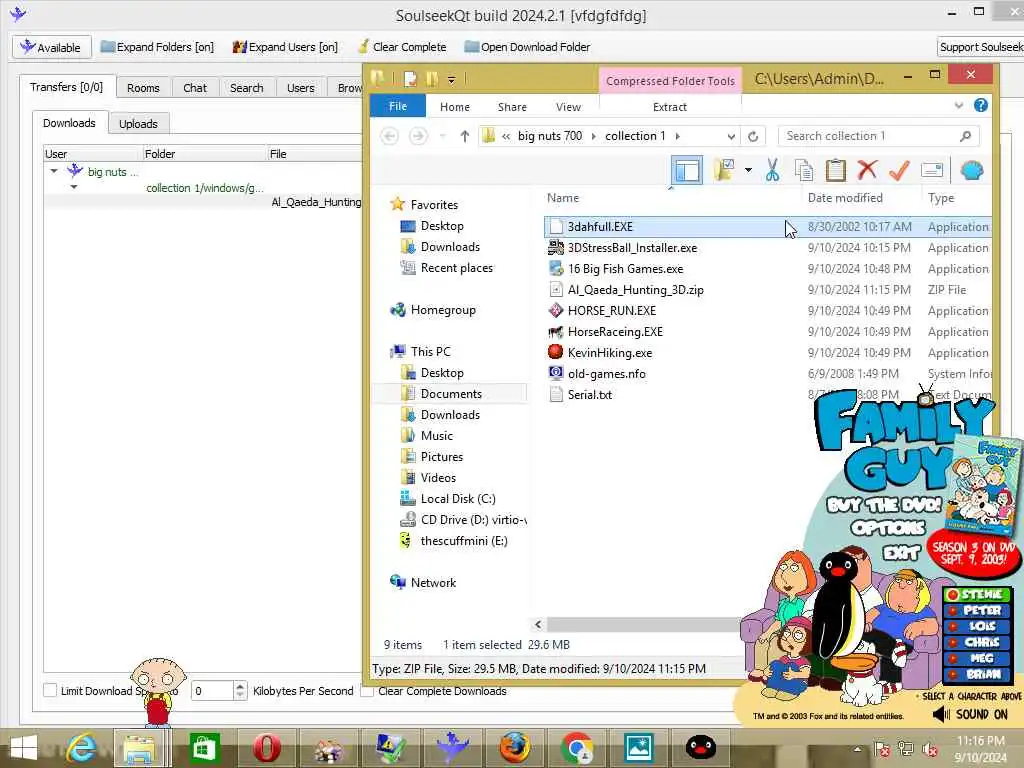Click EXIT in Family Guy widget

pos(902,553)
